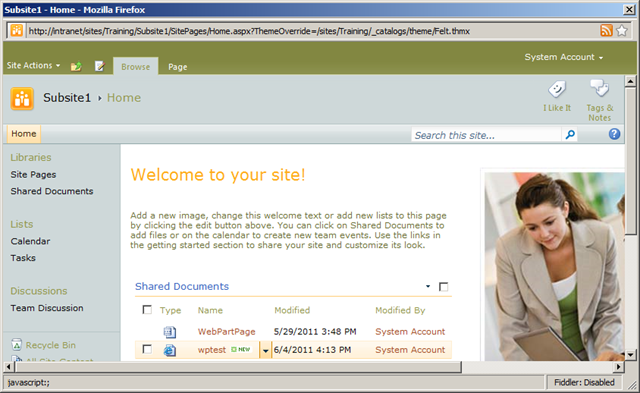Sort by the Modified By column header
The image size is (640, 393).
400,310
